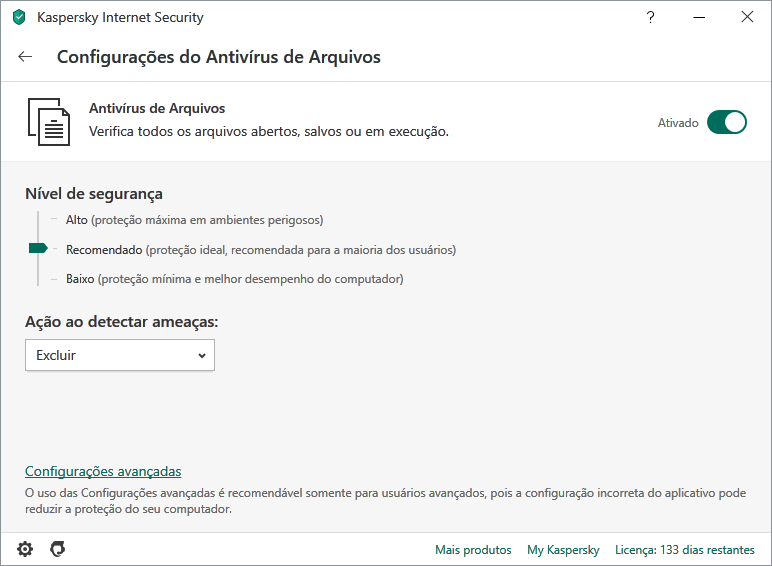Screen dimensions: 772x566
Task: Click the Kaspersky shield logo
Action: (x=19, y=17)
